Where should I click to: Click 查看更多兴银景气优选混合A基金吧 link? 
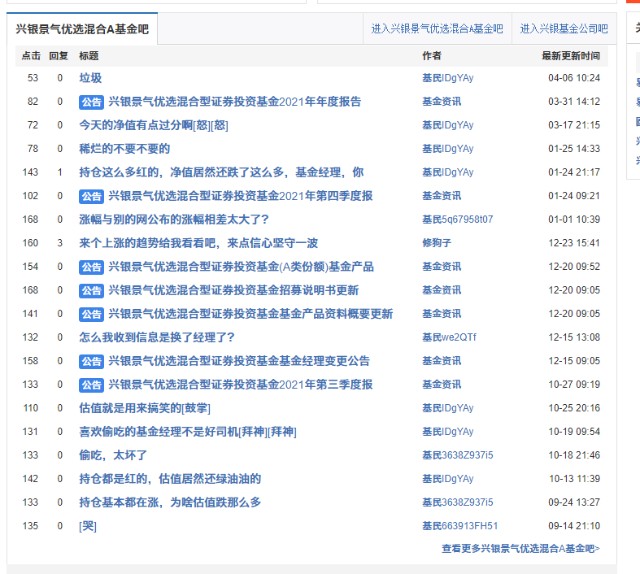point(521,549)
